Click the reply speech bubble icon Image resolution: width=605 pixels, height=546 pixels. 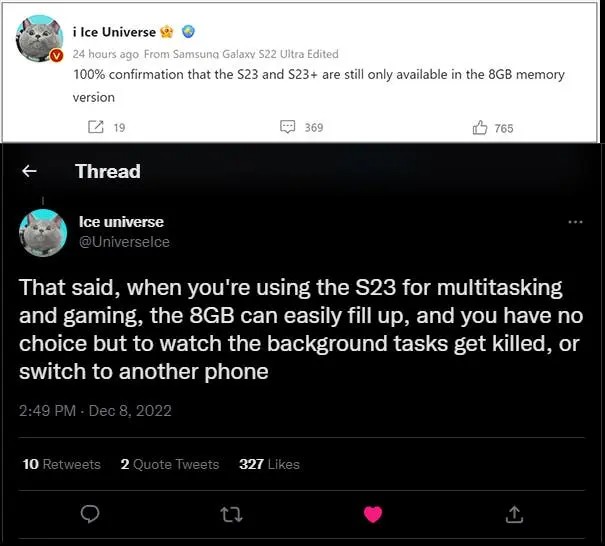coord(90,514)
